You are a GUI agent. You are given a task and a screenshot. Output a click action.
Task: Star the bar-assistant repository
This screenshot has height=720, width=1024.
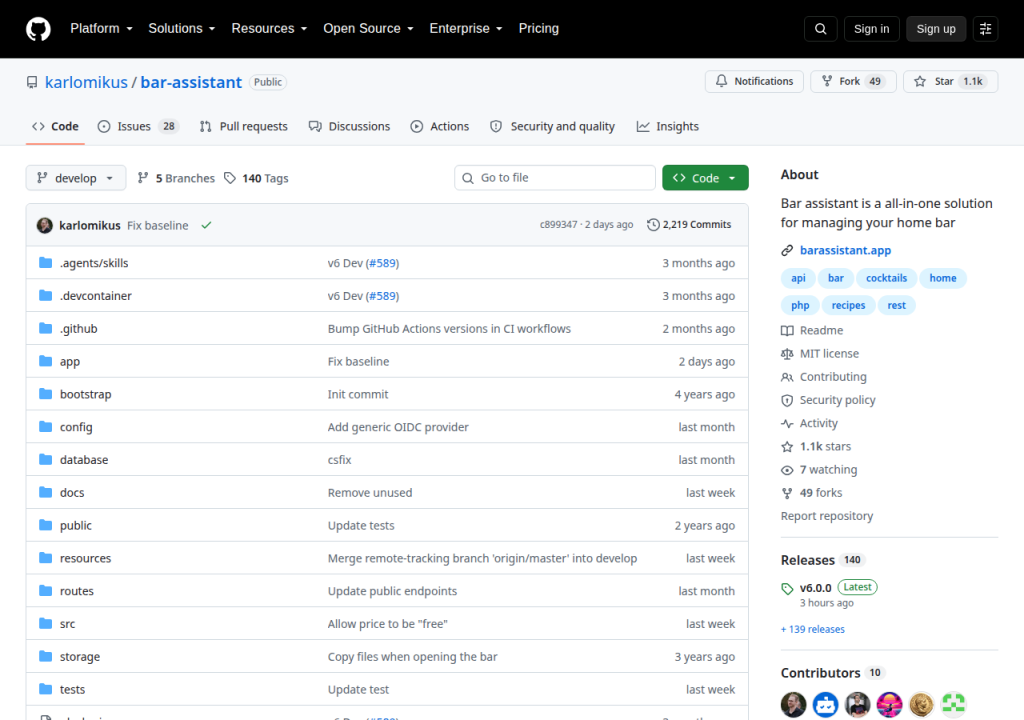pyautogui.click(x=950, y=81)
